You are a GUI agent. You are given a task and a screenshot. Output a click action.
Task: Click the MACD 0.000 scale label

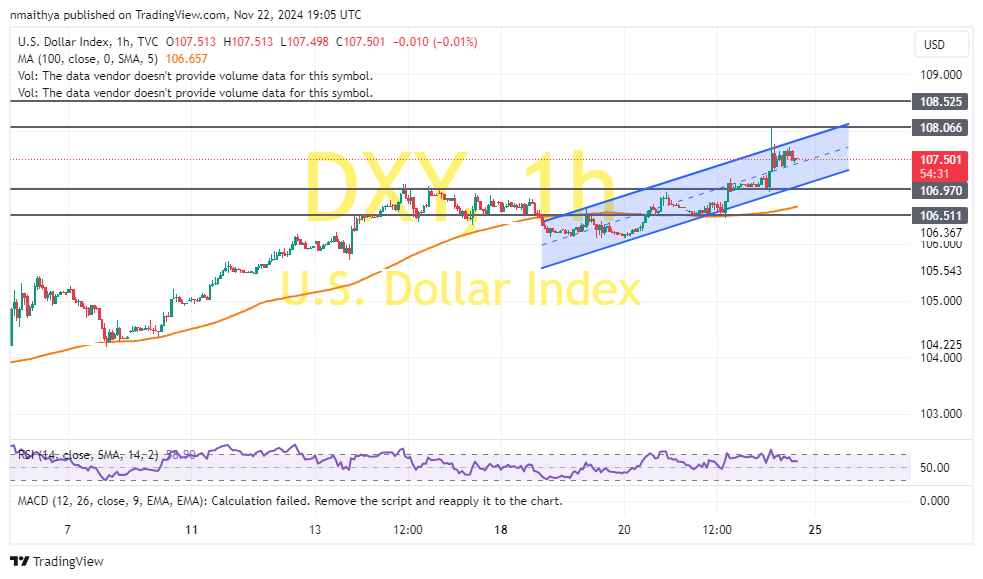pyautogui.click(x=934, y=501)
